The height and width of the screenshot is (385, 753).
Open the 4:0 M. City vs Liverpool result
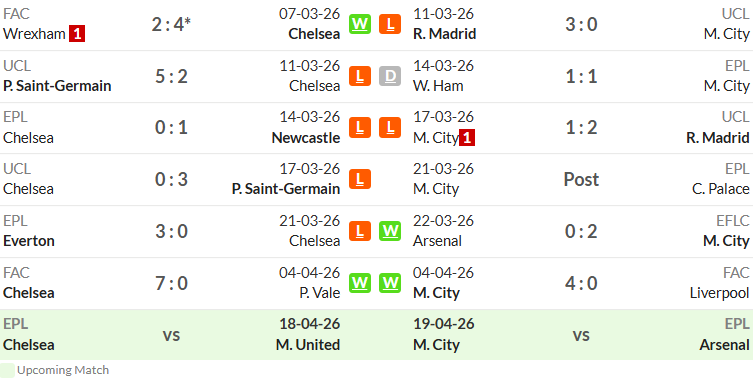pyautogui.click(x=581, y=283)
